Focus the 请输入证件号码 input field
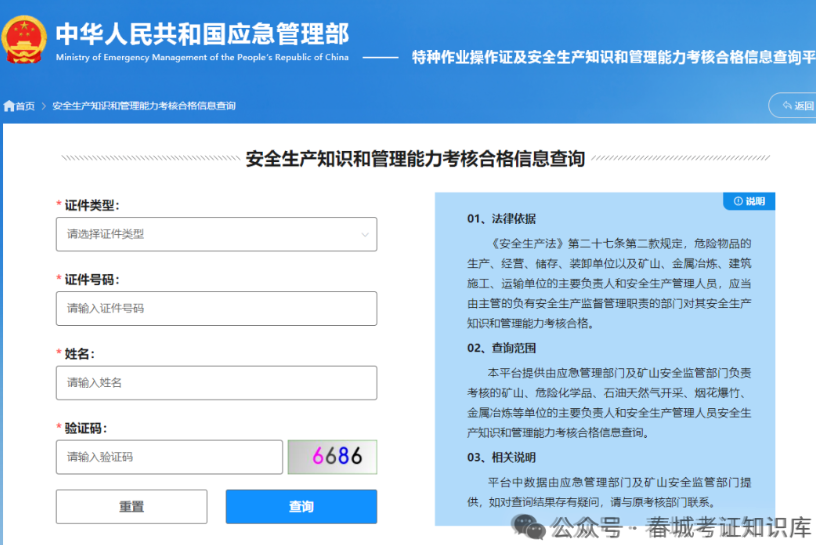This screenshot has width=816, height=545. 216,308
